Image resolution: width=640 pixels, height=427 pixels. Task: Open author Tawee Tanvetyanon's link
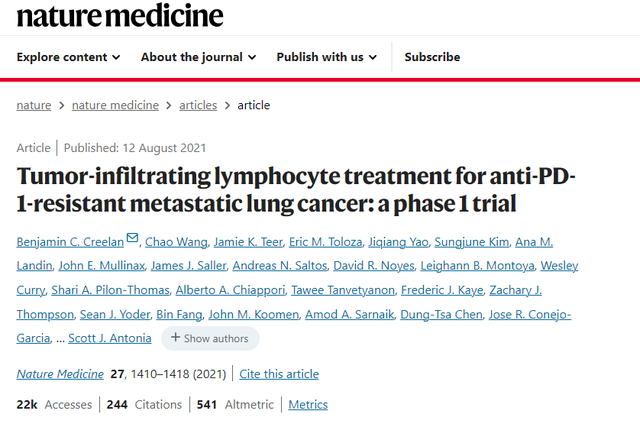[x=343, y=290]
